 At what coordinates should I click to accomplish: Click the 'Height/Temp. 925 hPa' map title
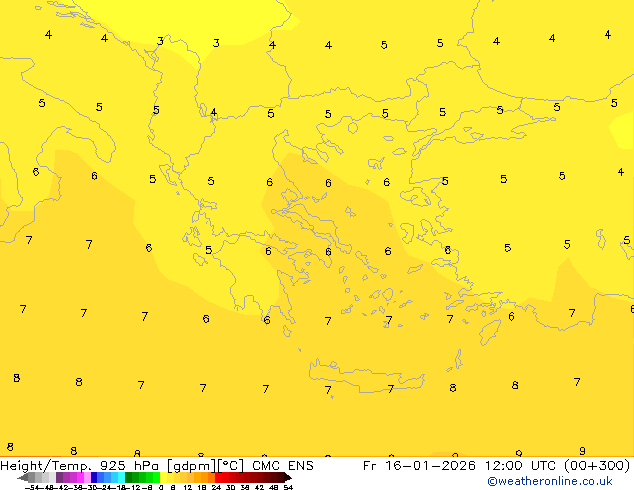click(x=80, y=466)
